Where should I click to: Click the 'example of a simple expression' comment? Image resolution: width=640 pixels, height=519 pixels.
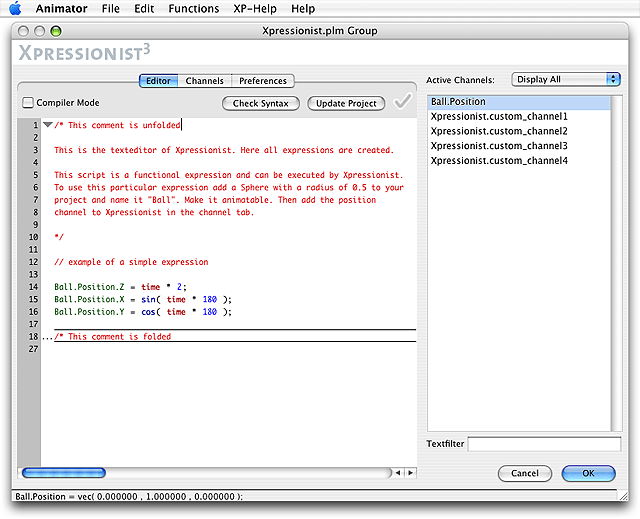[131, 262]
